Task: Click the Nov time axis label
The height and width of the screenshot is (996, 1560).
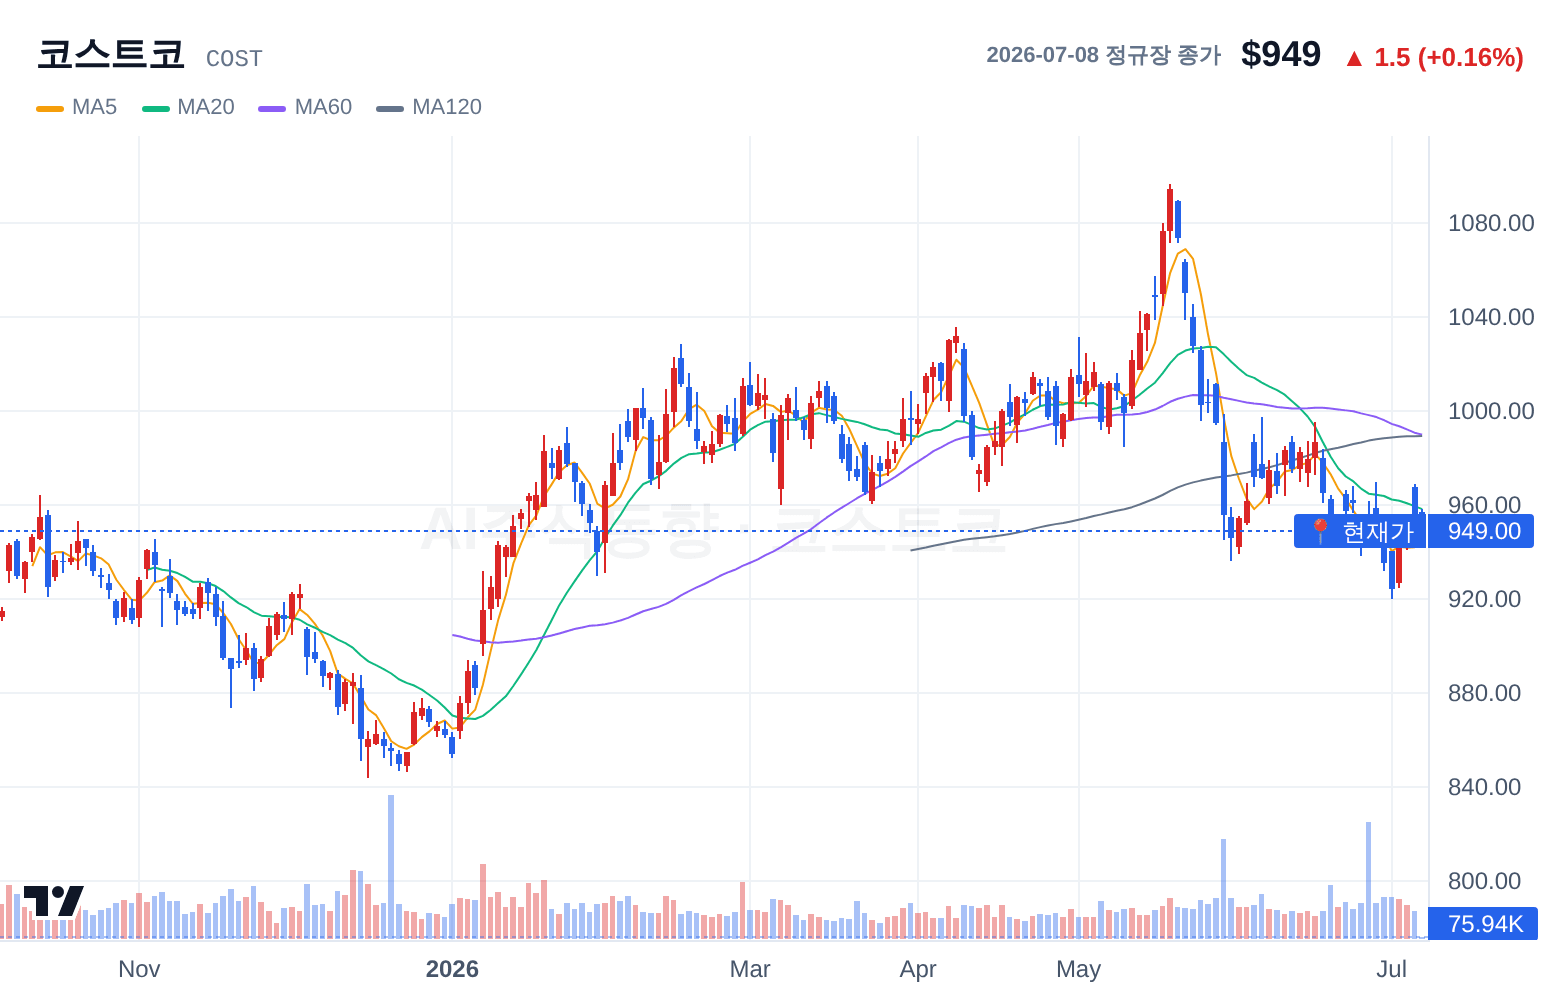Action: [139, 969]
